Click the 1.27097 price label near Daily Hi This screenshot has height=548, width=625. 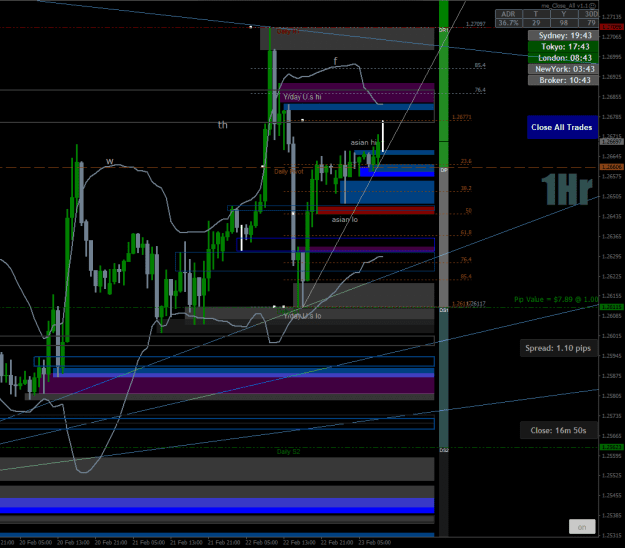click(x=476, y=24)
